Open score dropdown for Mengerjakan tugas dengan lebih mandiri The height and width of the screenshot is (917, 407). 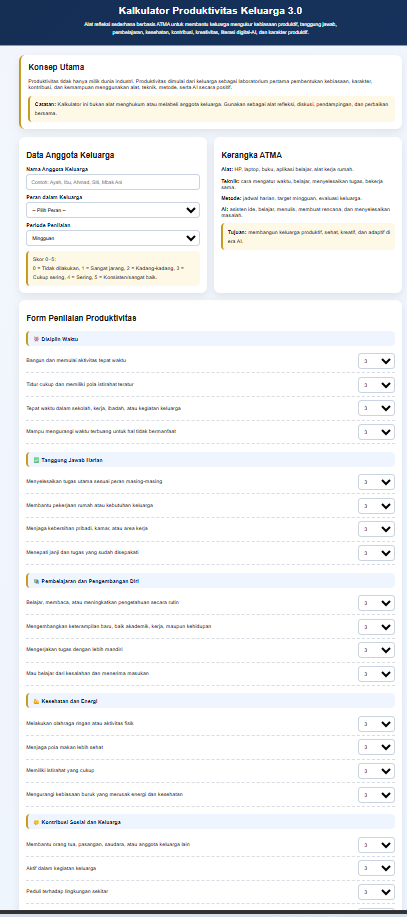click(x=376, y=650)
